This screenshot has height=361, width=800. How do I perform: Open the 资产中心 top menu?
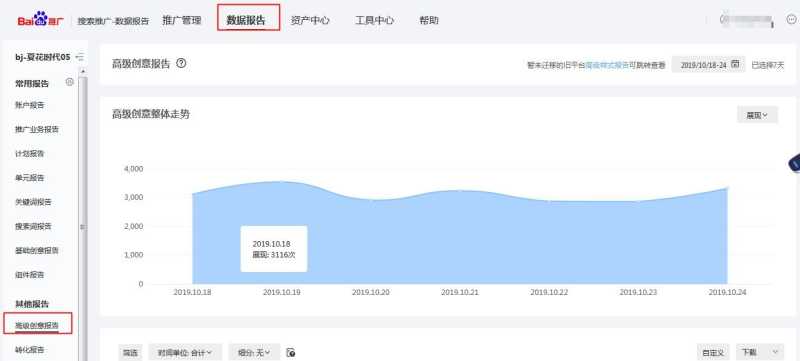click(x=310, y=20)
